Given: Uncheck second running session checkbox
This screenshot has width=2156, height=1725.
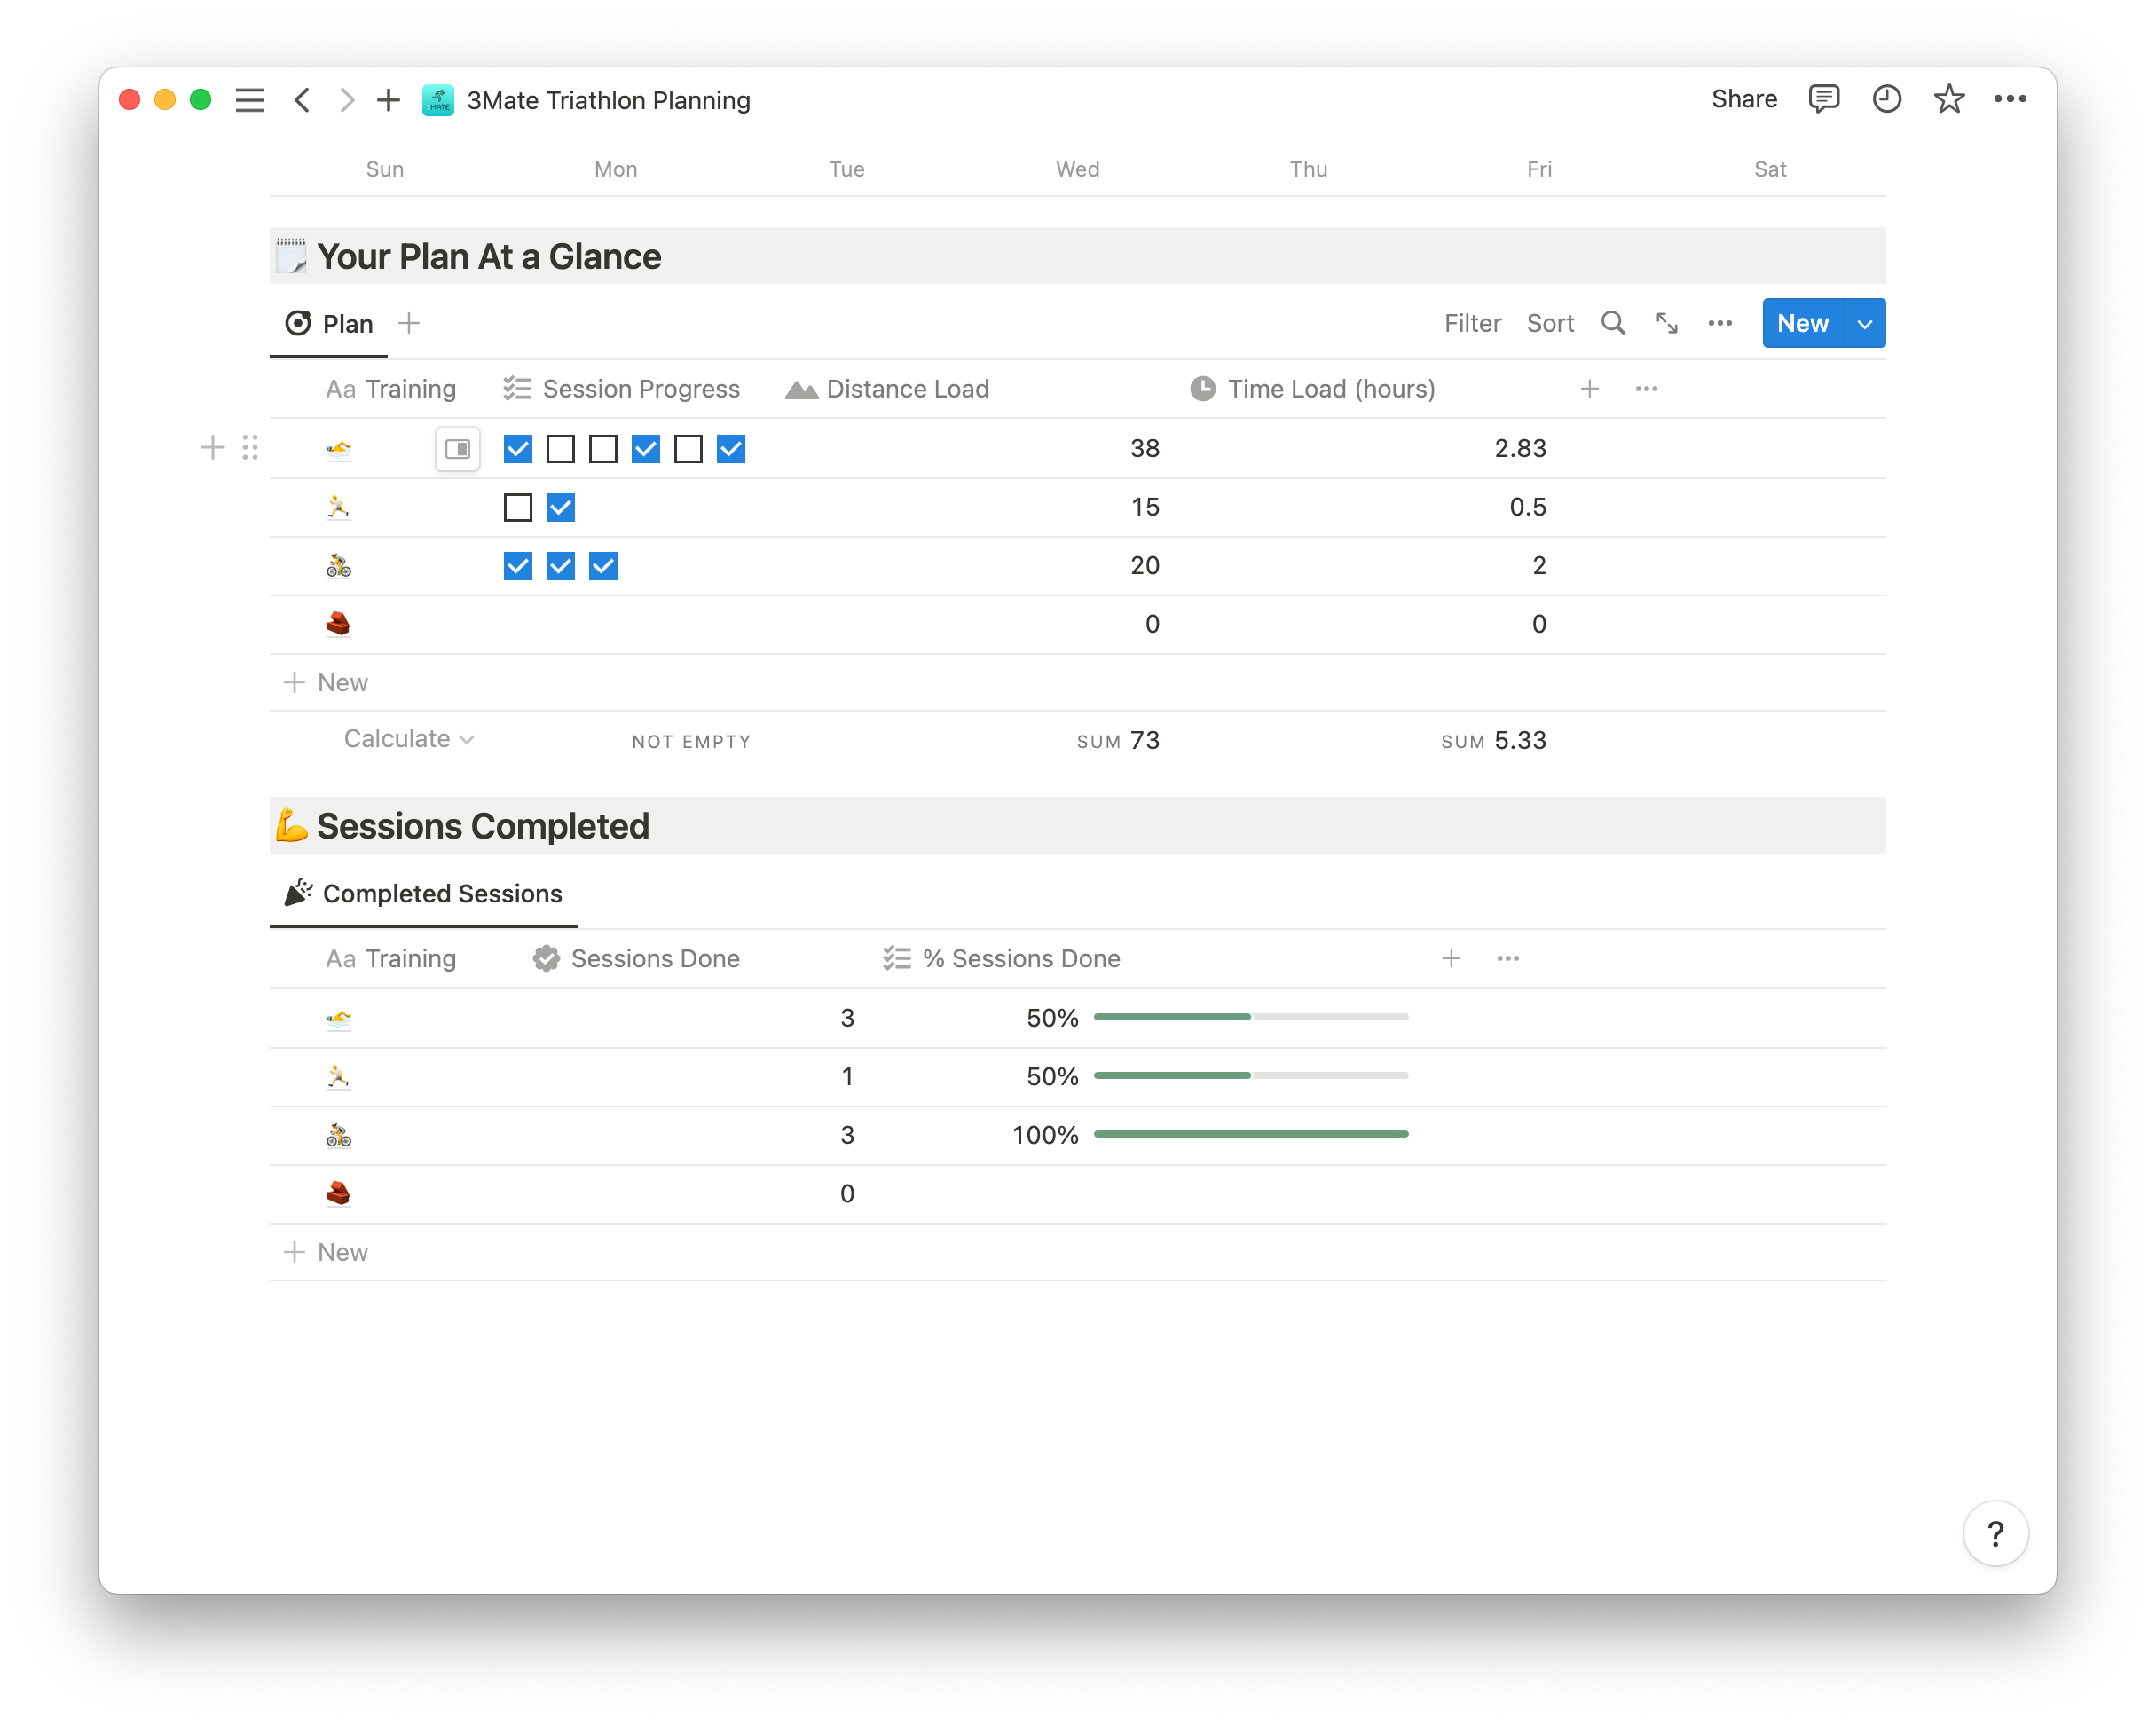Looking at the screenshot, I should click(x=561, y=507).
